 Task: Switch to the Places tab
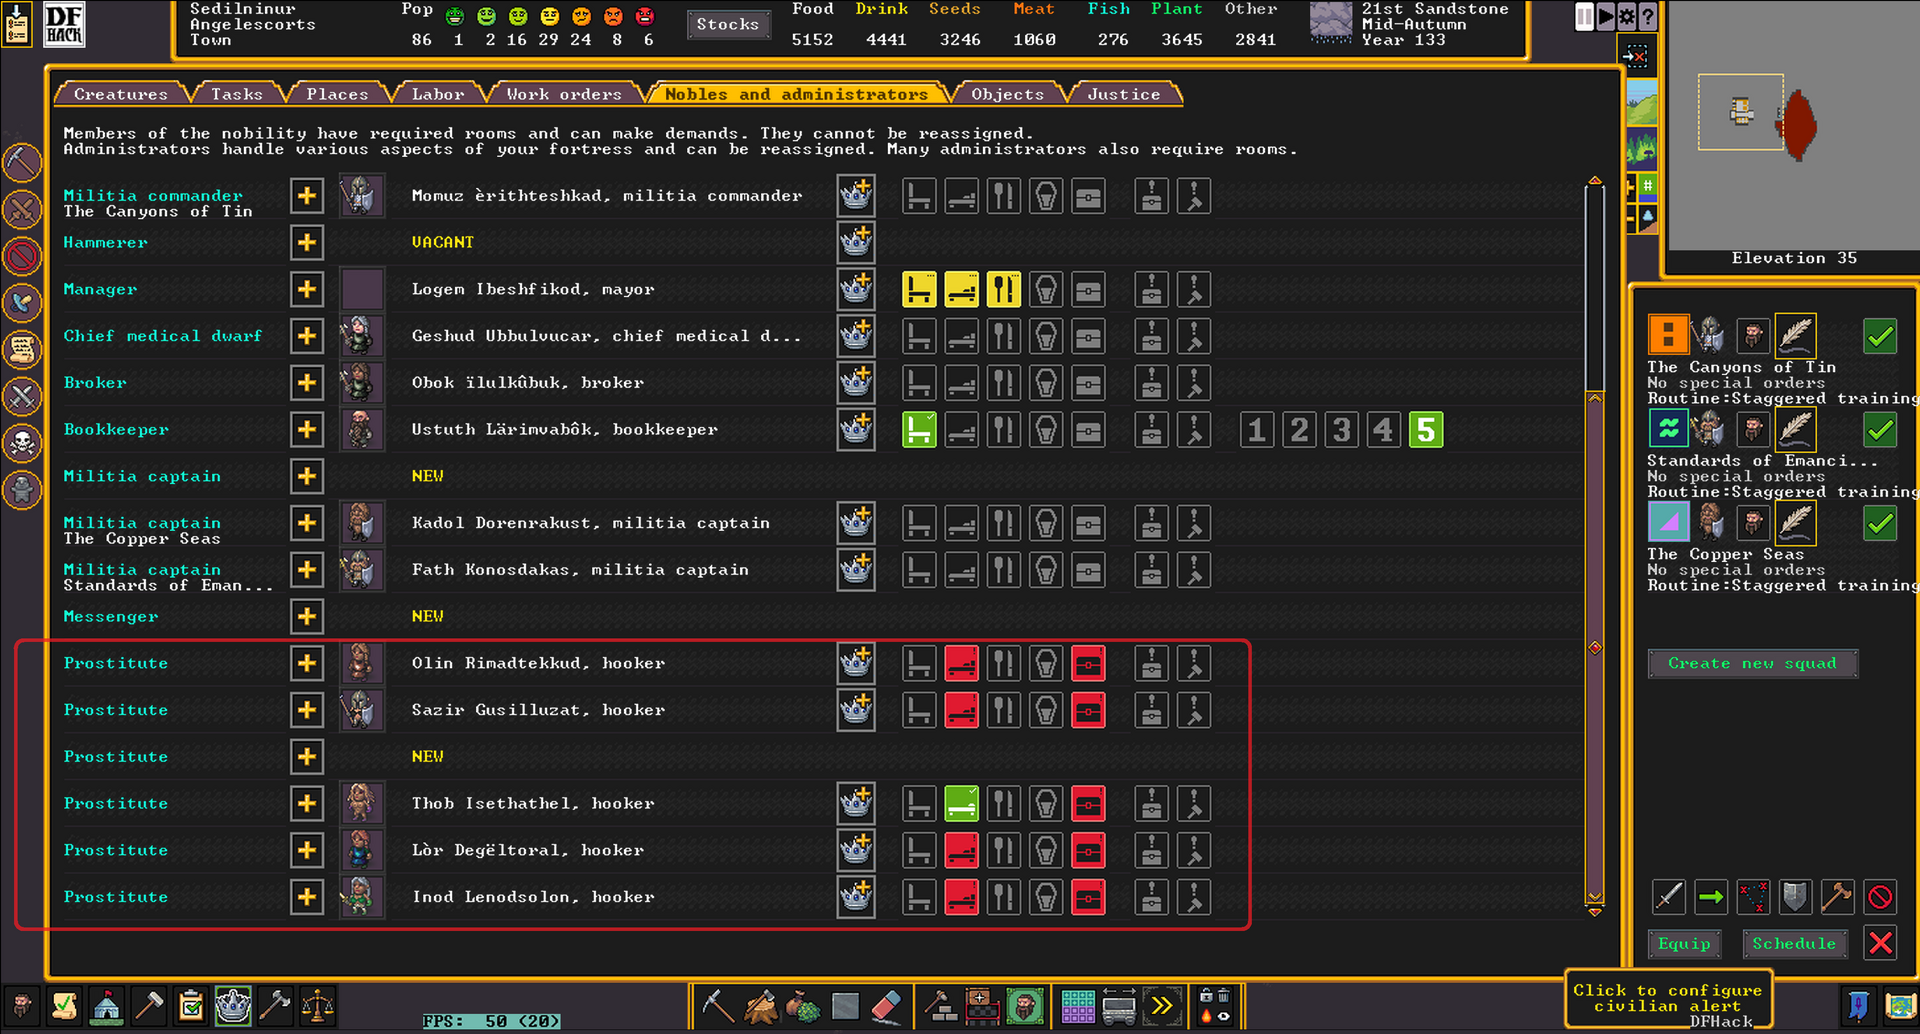click(337, 94)
